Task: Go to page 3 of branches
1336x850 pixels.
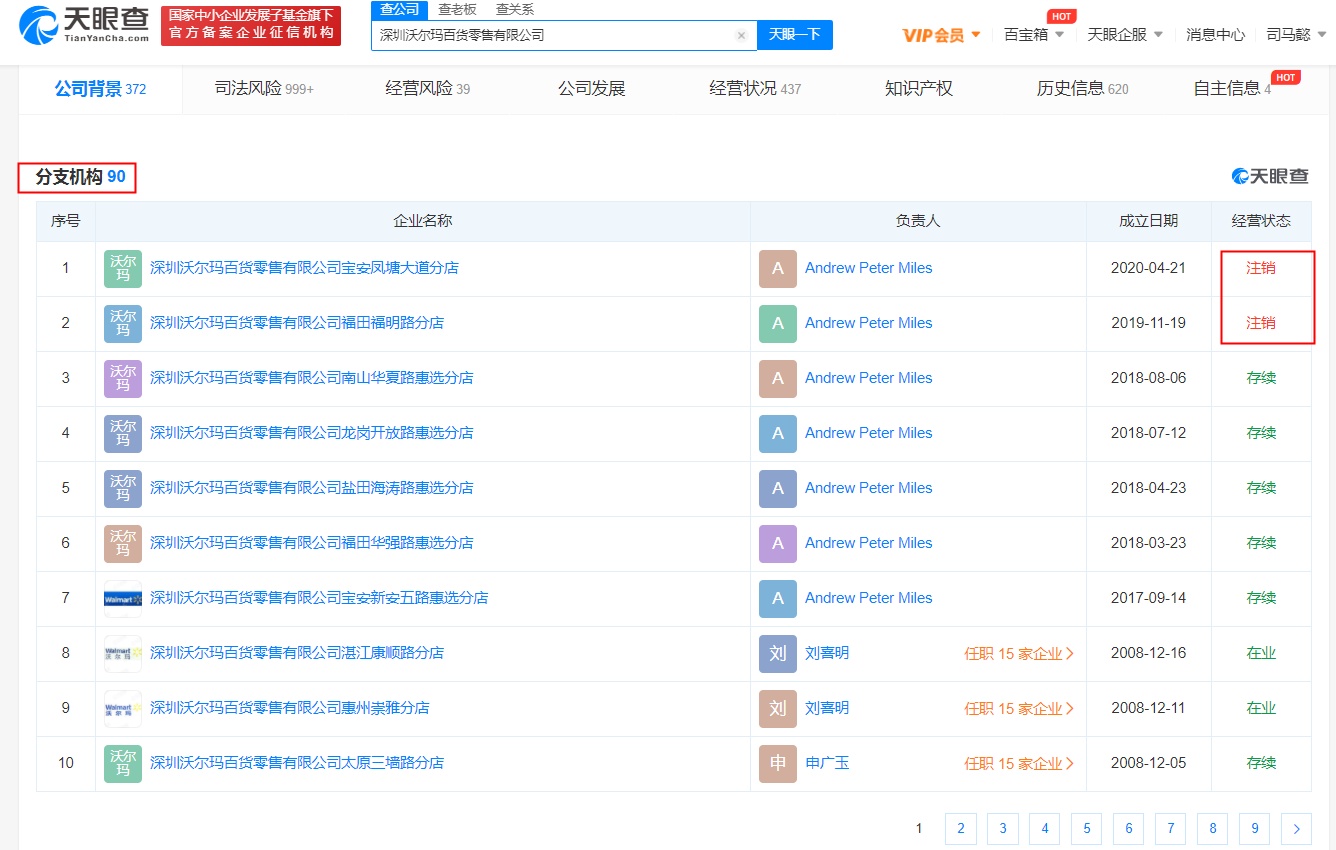Action: click(1003, 828)
